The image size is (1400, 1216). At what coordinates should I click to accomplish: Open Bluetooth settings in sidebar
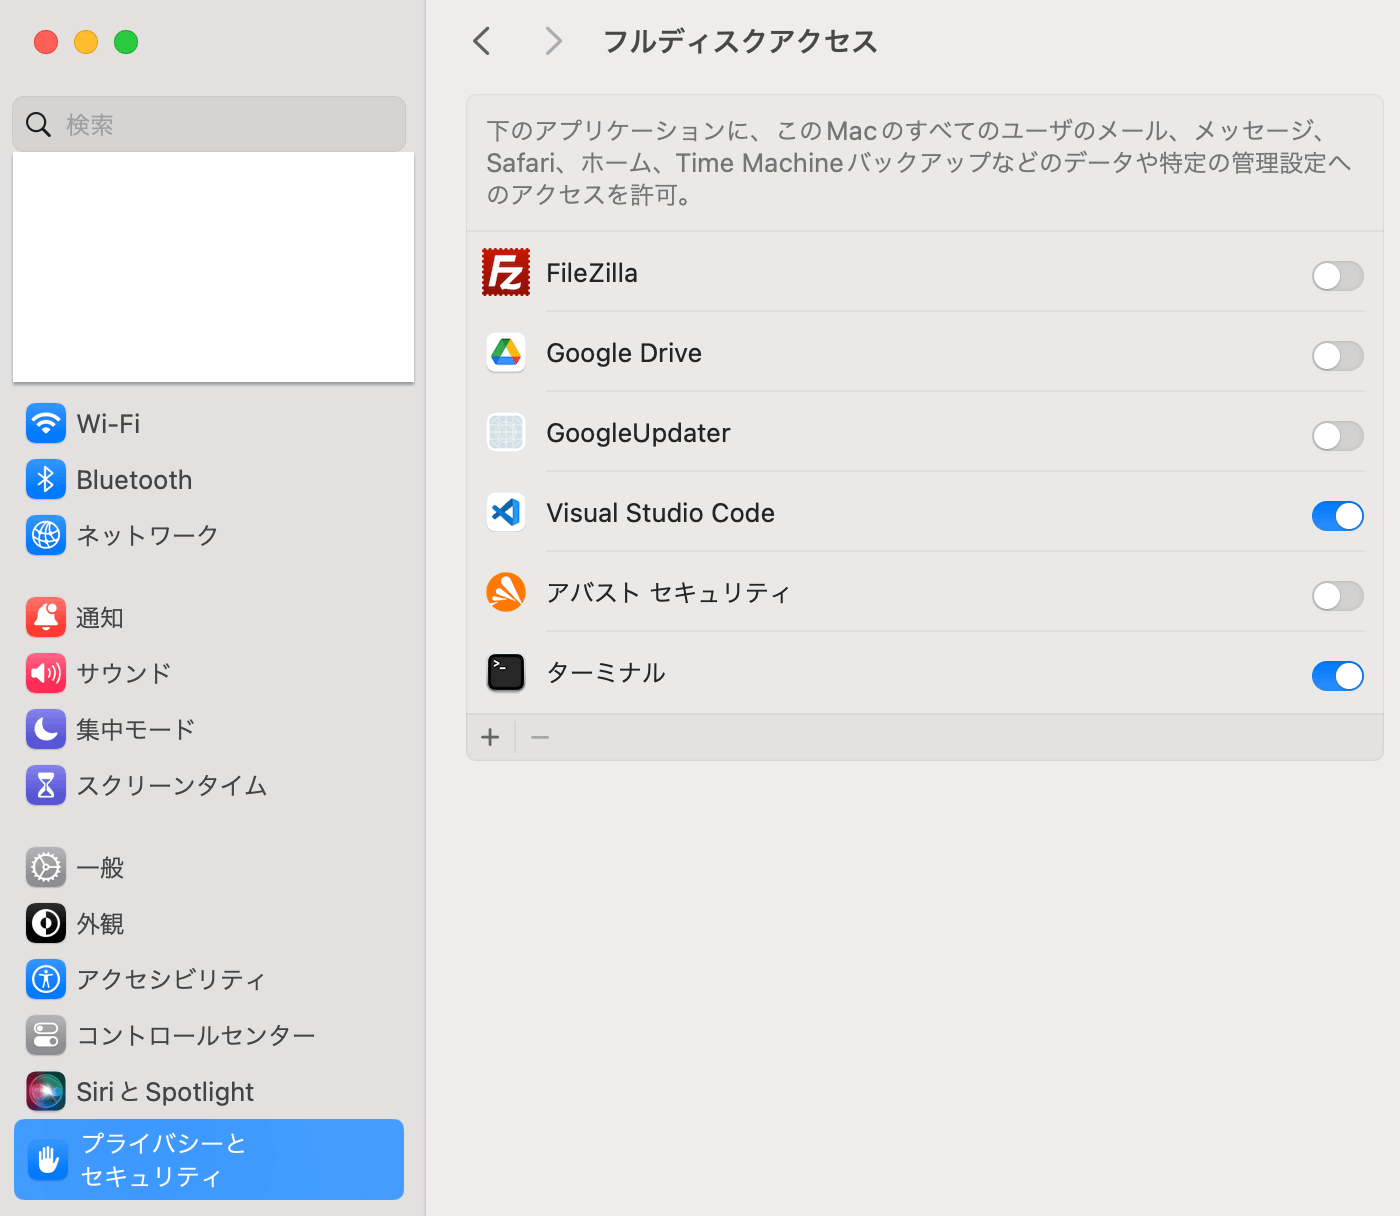209,480
